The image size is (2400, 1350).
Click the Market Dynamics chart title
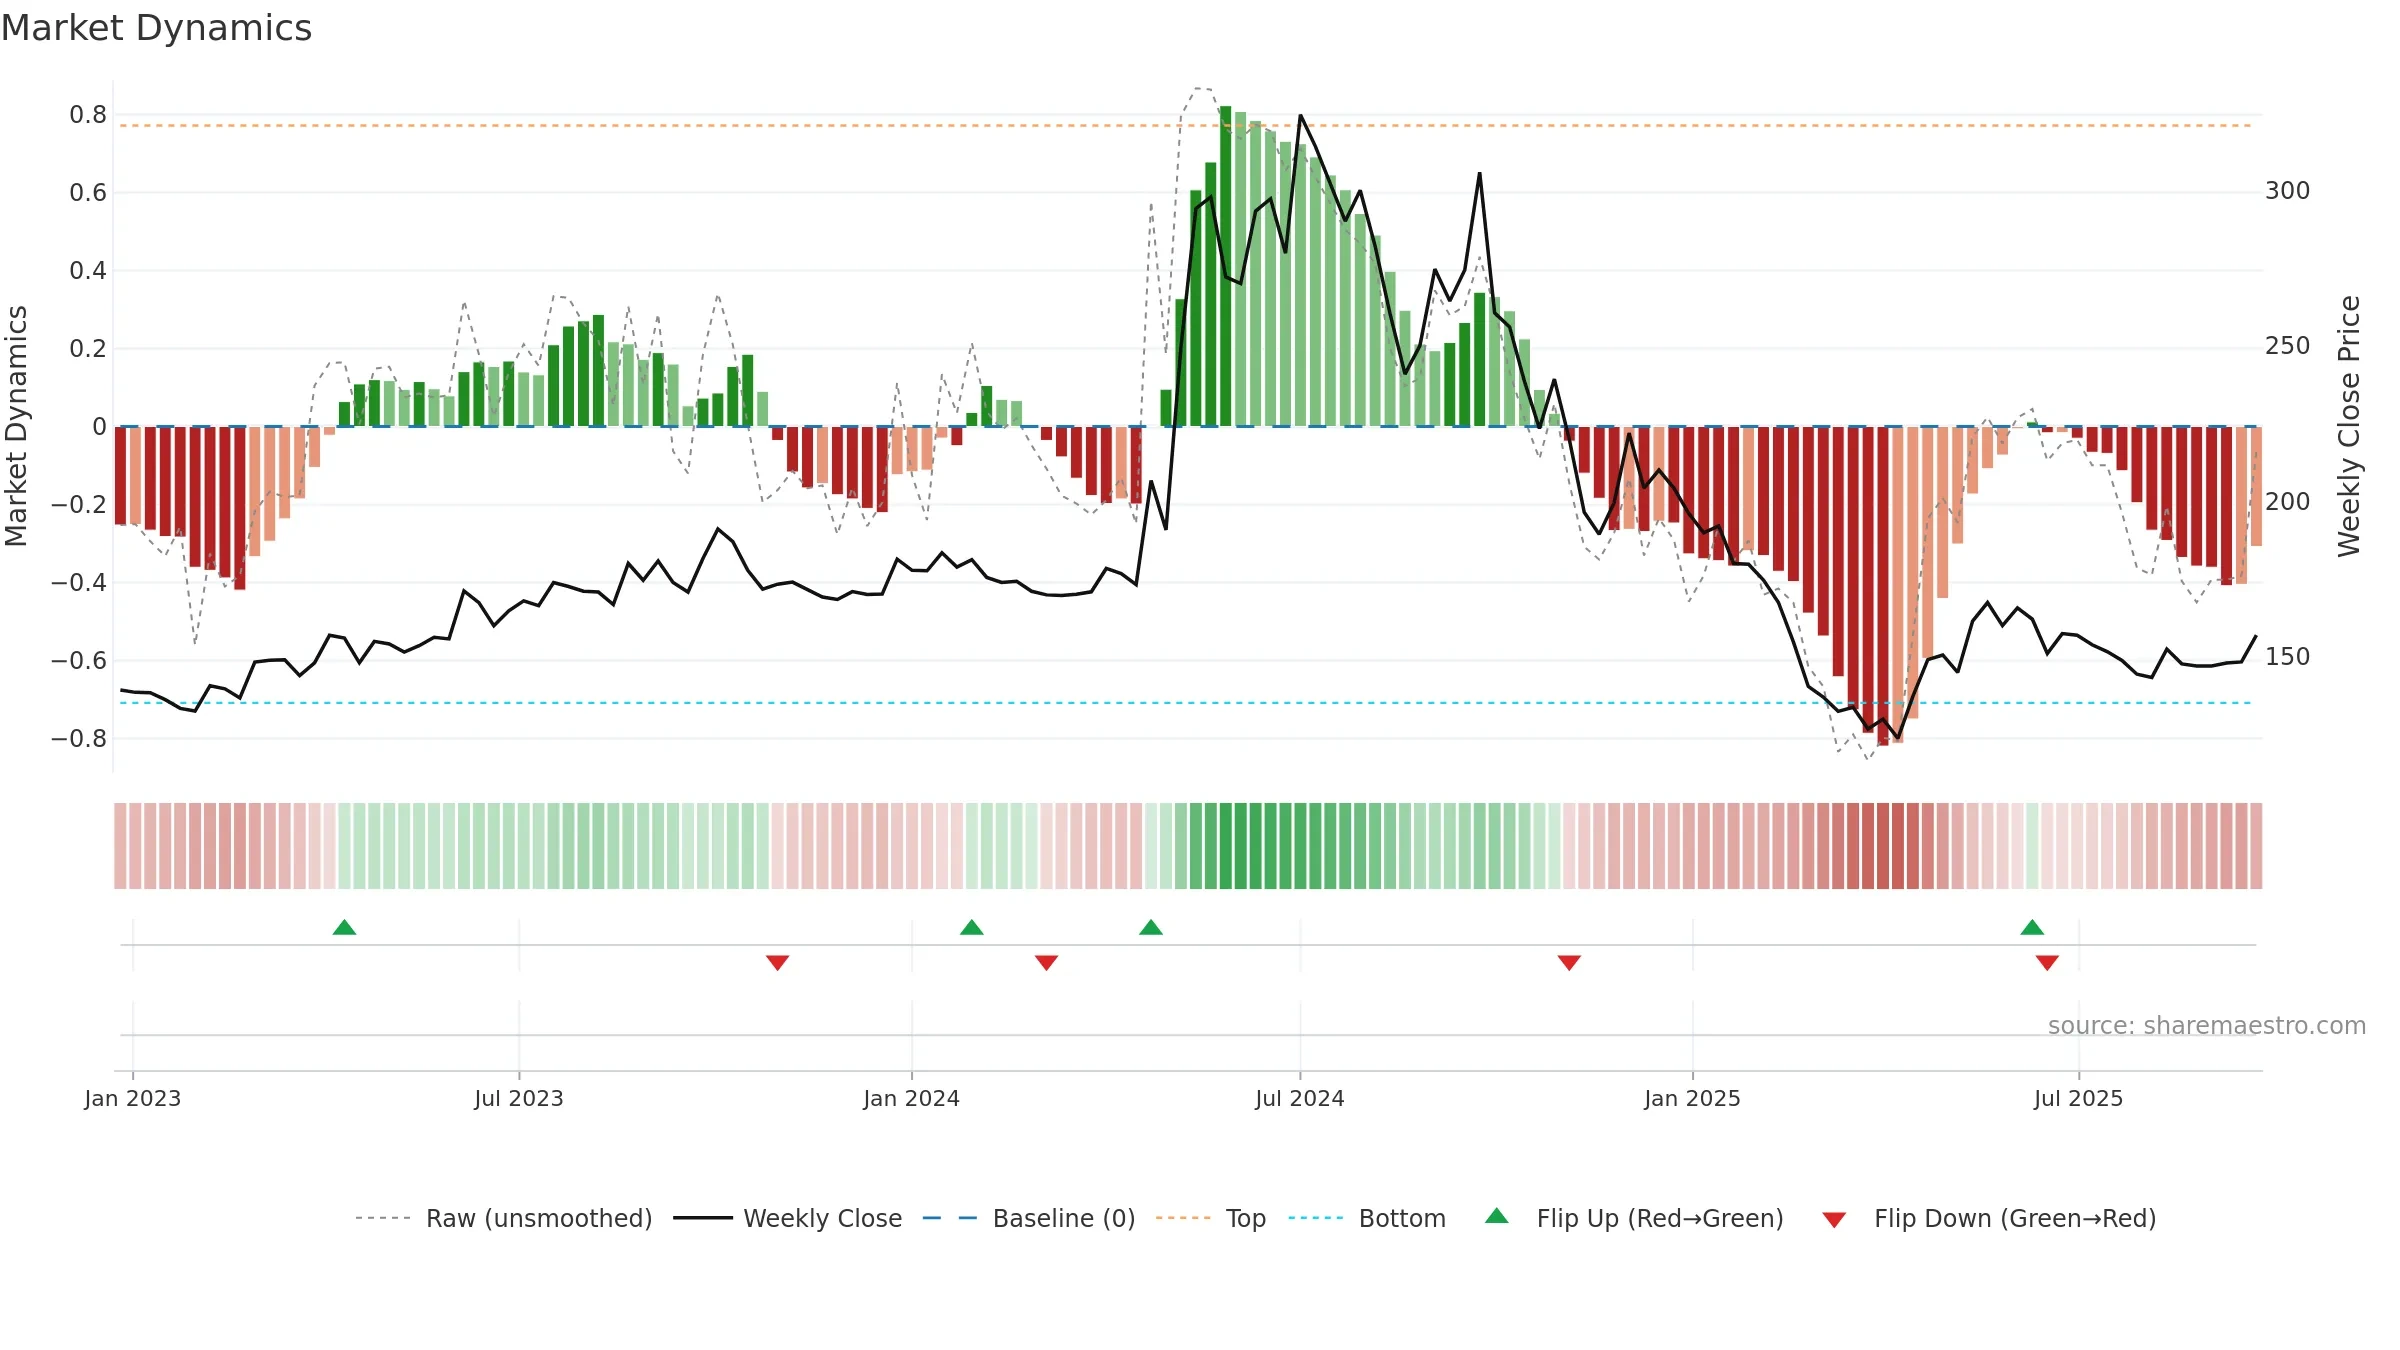click(x=156, y=27)
